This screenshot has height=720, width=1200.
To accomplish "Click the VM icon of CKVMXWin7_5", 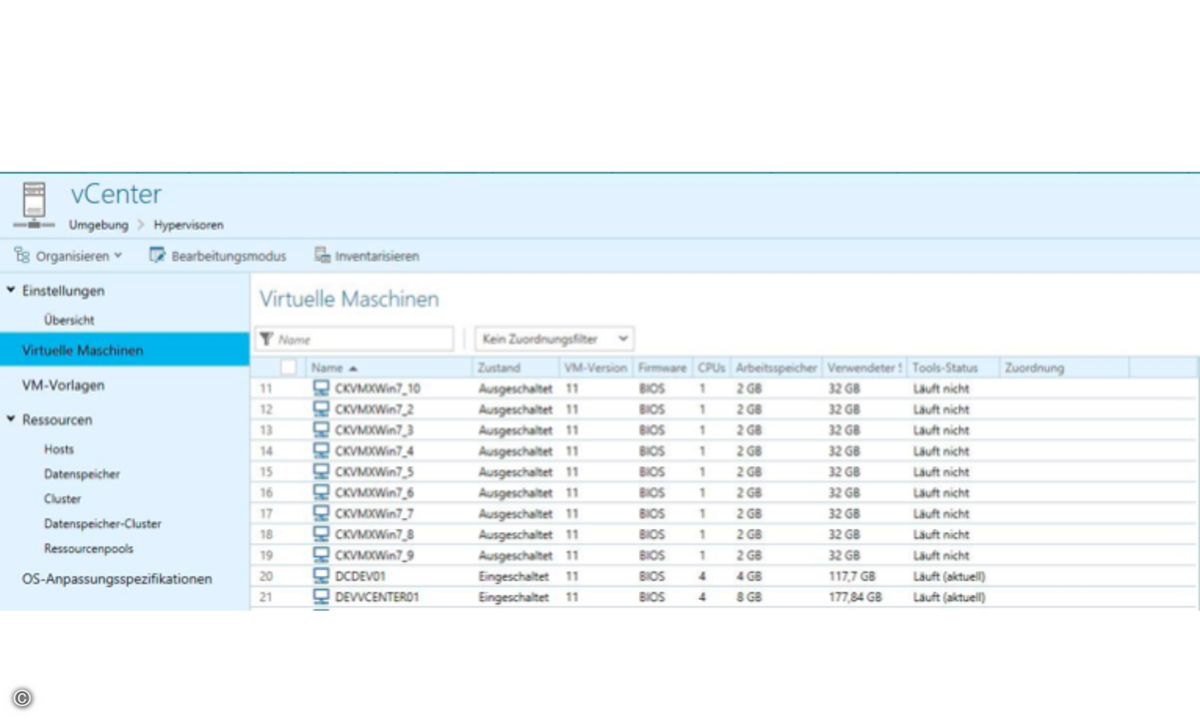I will click(321, 472).
